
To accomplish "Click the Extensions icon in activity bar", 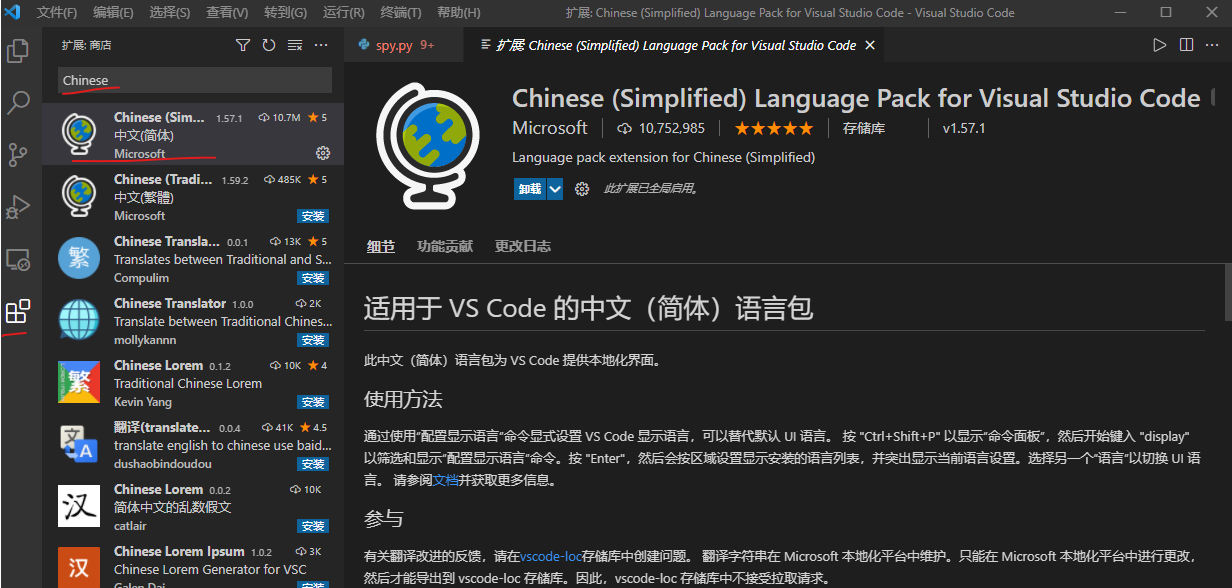I will [18, 312].
